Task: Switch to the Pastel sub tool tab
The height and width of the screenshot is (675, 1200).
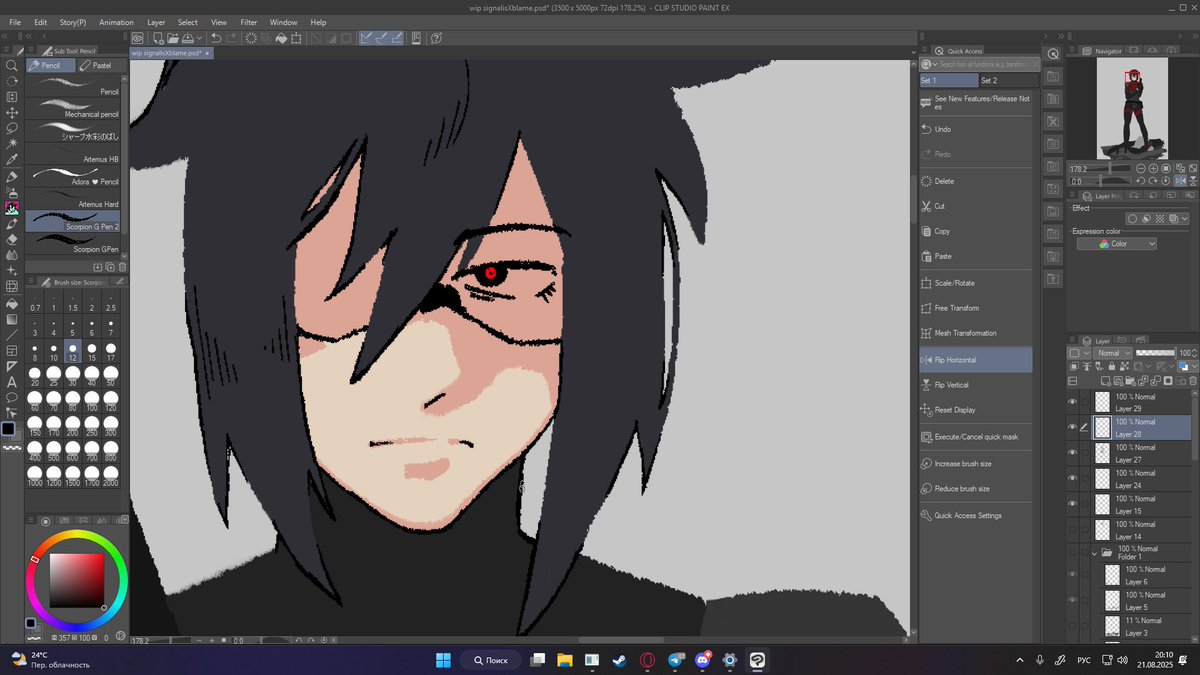Action: pos(102,65)
